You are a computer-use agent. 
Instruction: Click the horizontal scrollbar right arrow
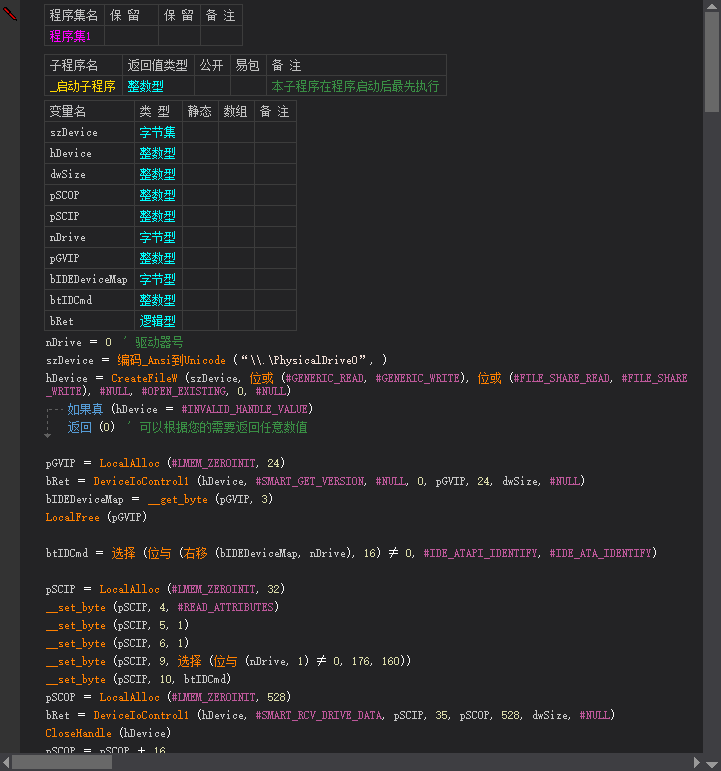coord(696,762)
